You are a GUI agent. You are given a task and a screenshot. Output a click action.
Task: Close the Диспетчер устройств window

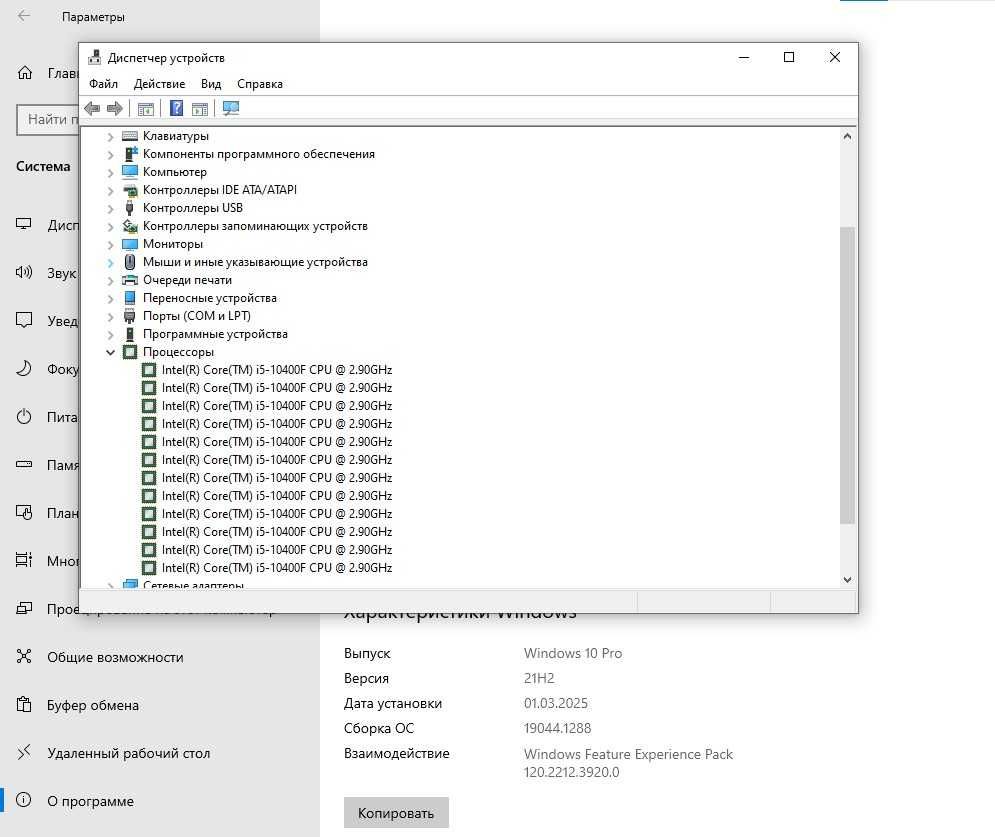pos(835,58)
